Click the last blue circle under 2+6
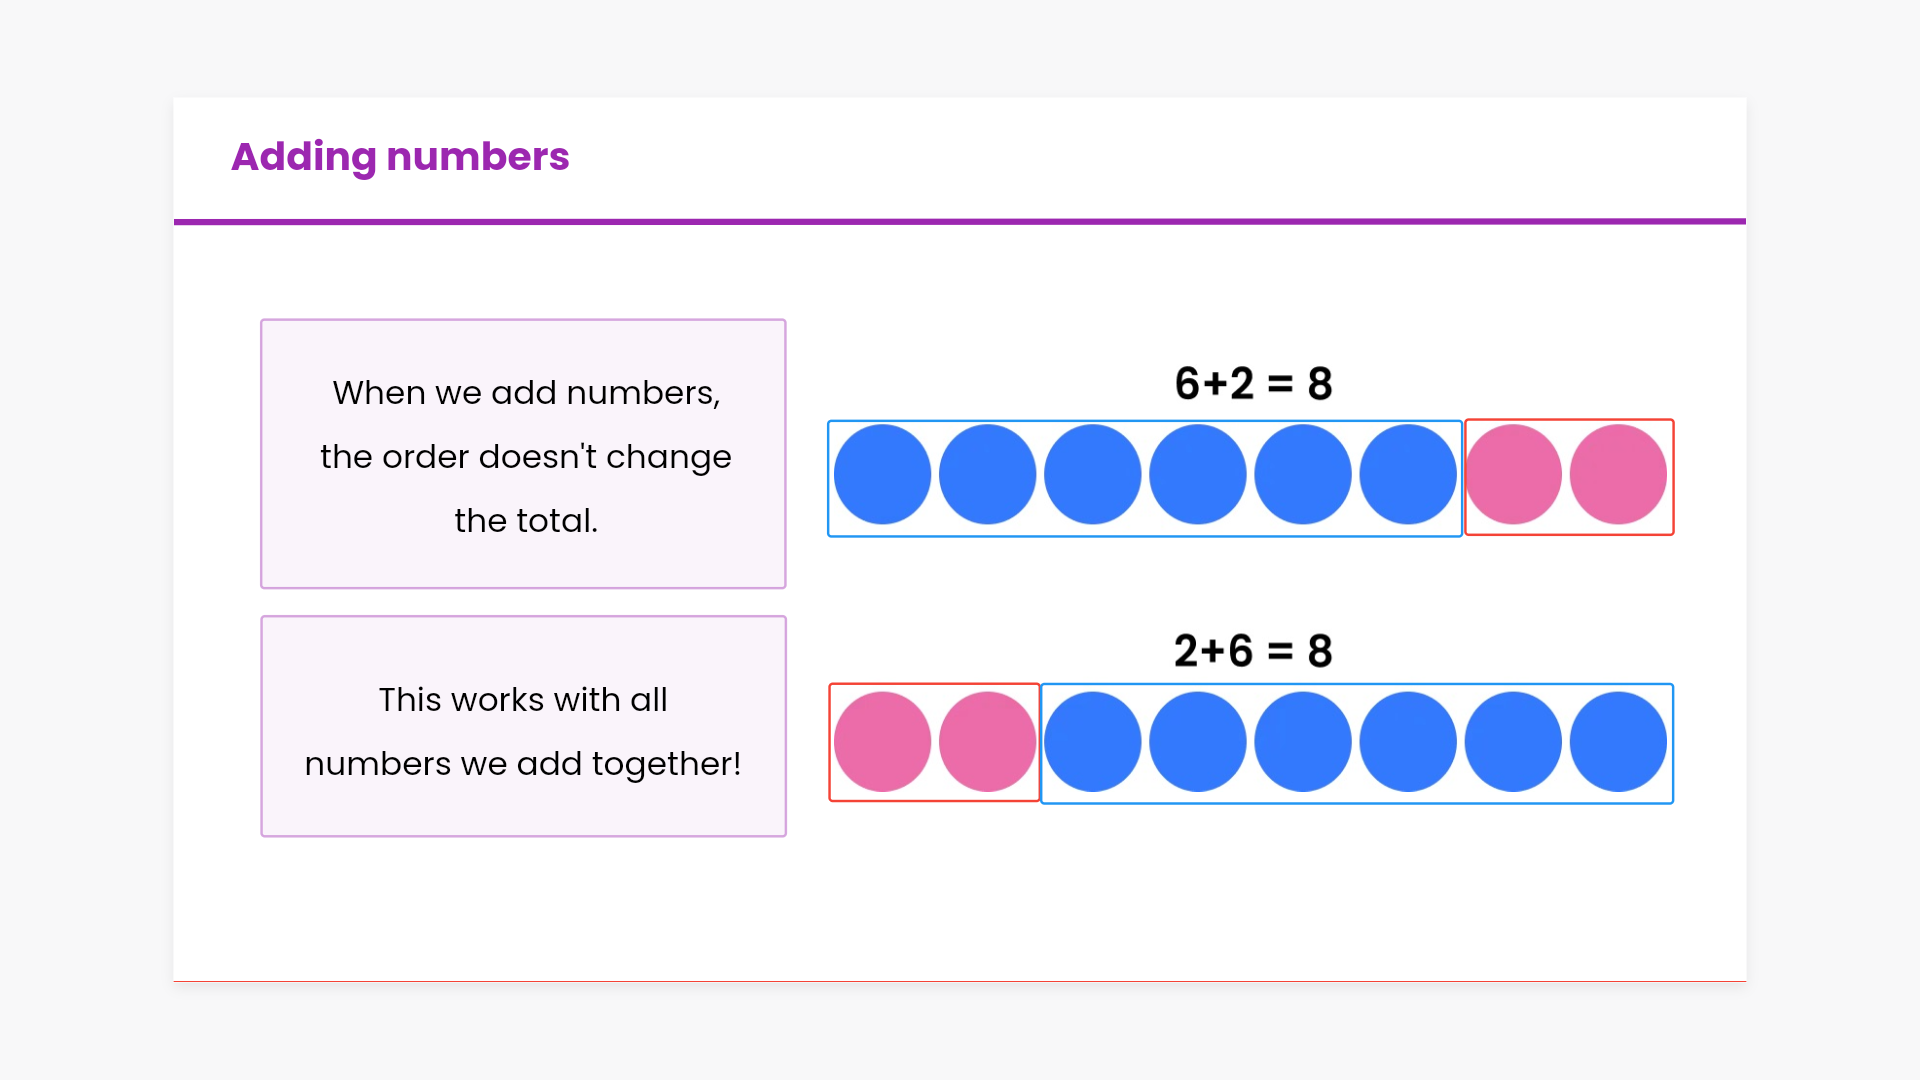1920x1080 pixels. point(1618,742)
